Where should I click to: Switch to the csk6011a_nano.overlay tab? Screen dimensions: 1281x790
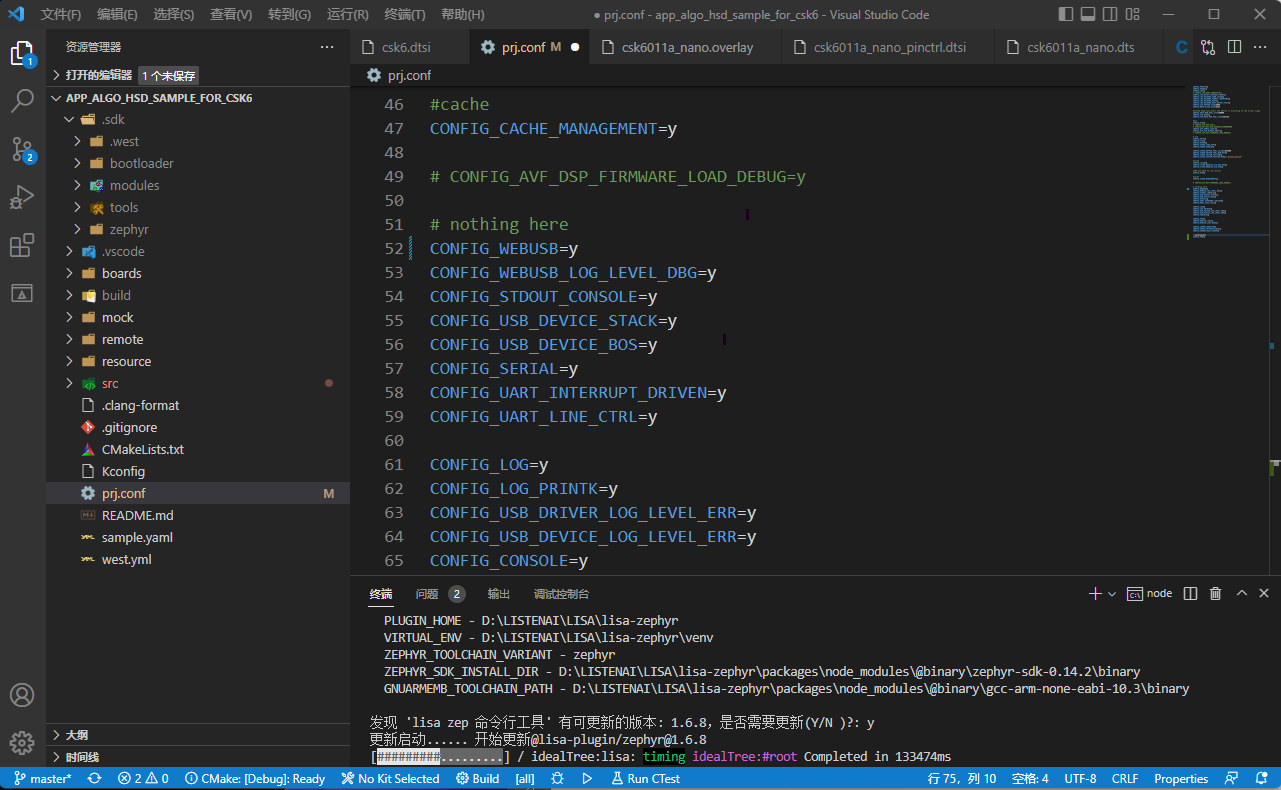click(x=687, y=47)
